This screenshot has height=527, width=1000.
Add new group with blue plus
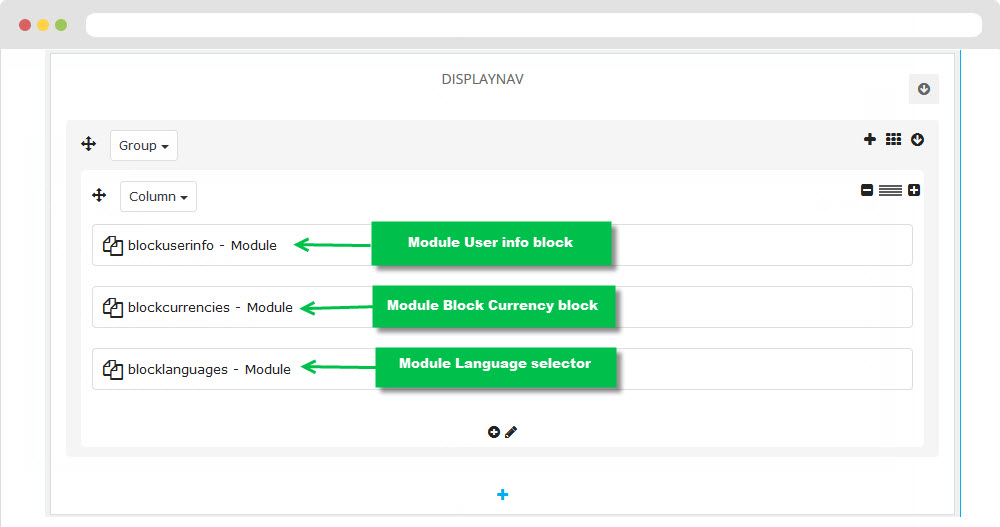click(503, 494)
